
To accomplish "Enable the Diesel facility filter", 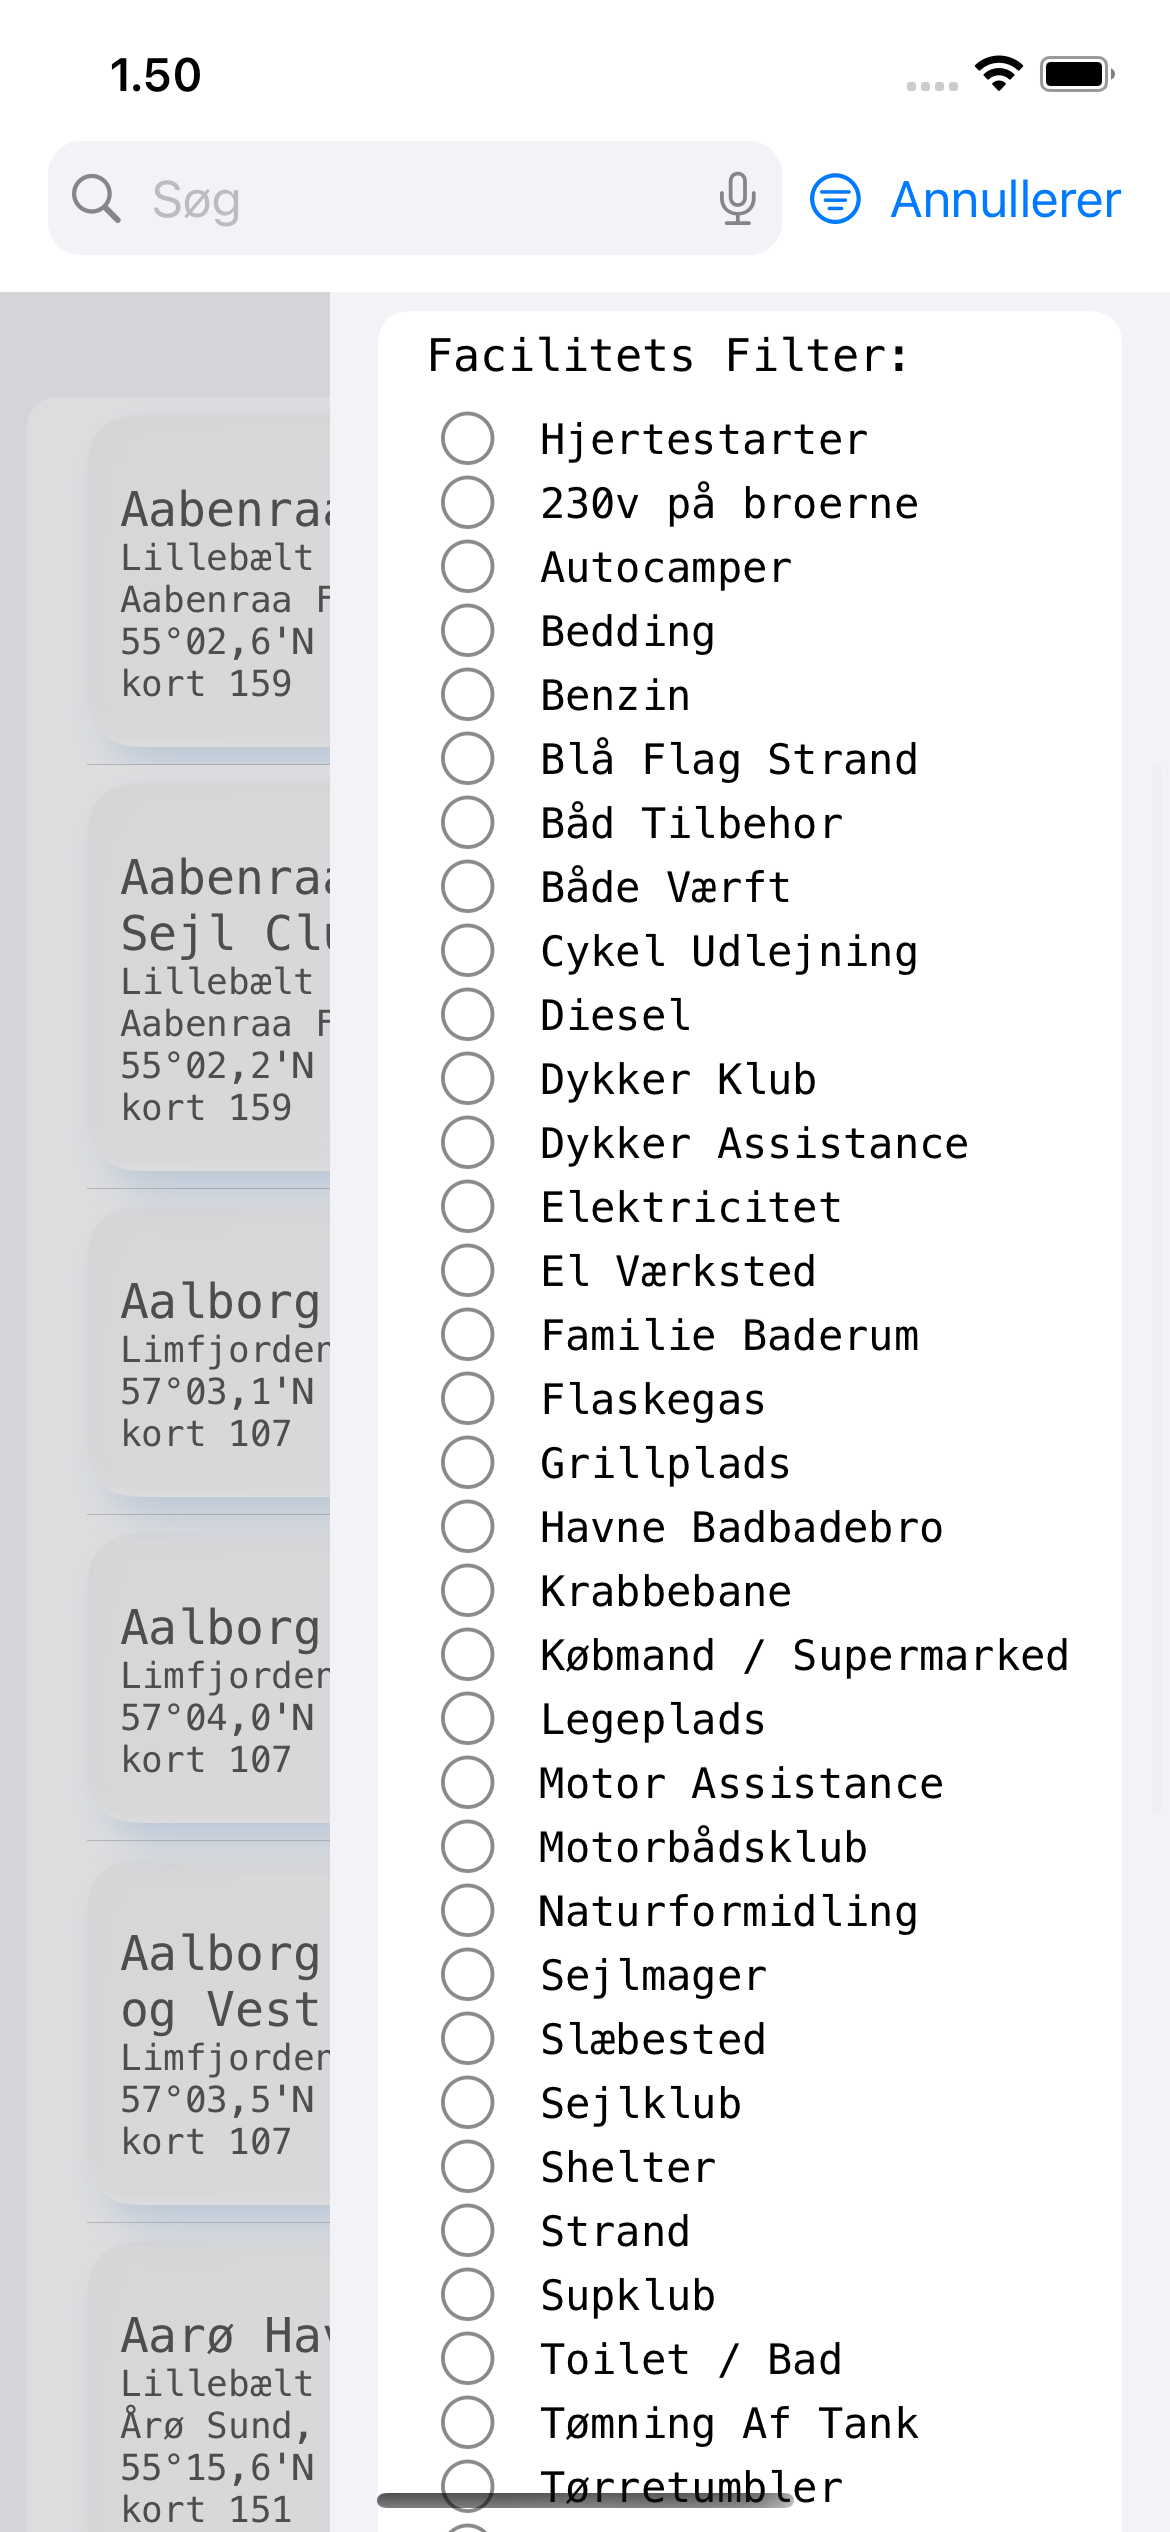I will pyautogui.click(x=467, y=1014).
